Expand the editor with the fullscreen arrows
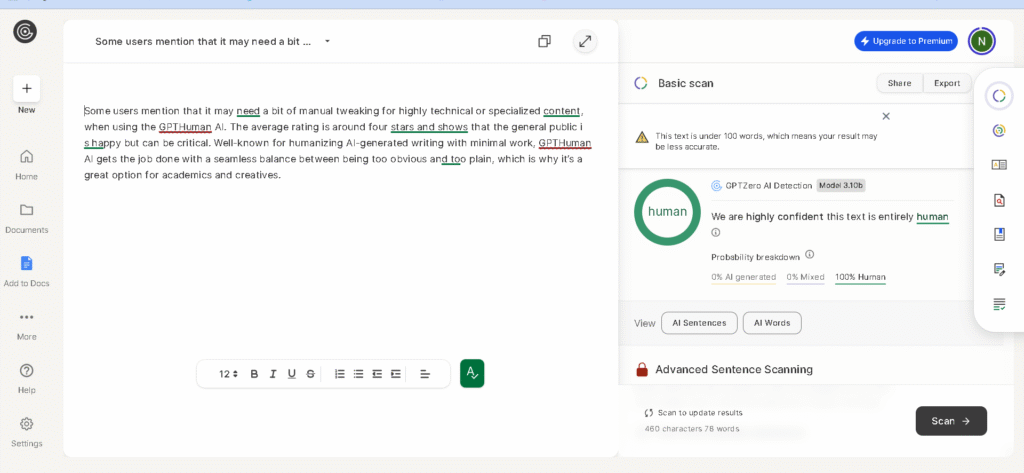 pyautogui.click(x=585, y=41)
